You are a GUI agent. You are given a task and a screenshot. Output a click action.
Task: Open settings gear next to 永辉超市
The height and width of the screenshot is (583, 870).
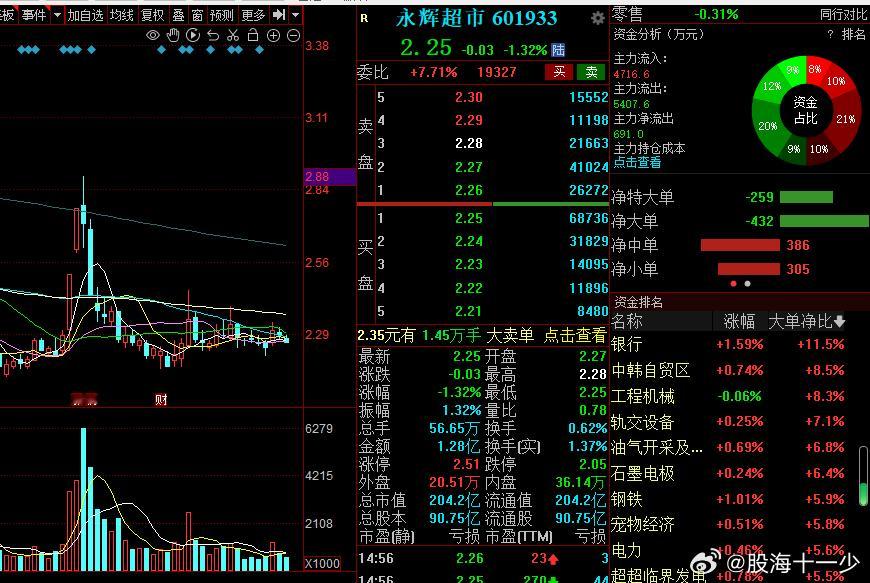click(x=598, y=18)
